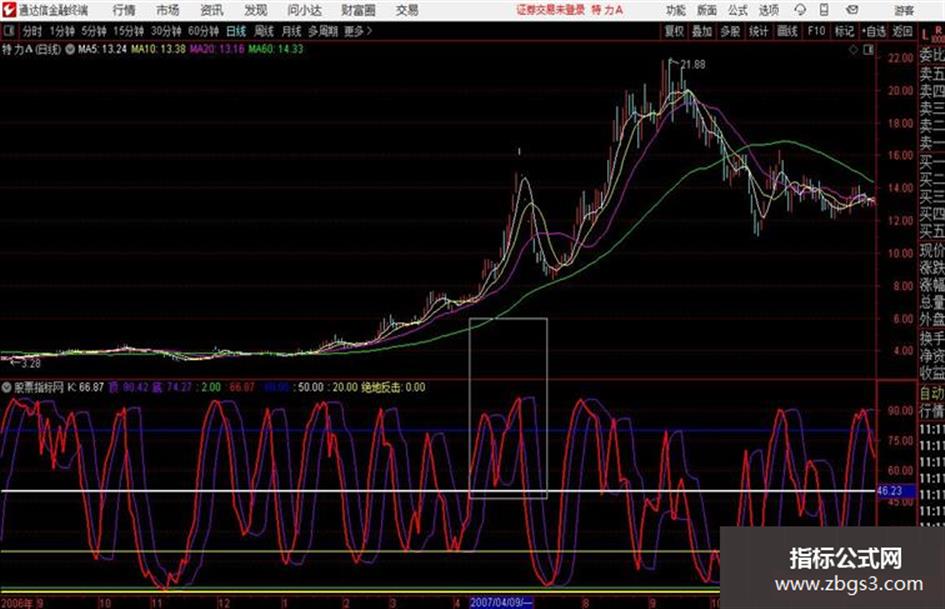The image size is (945, 609).
Task: Open the 多周期 multi-period view
Action: tap(322, 31)
